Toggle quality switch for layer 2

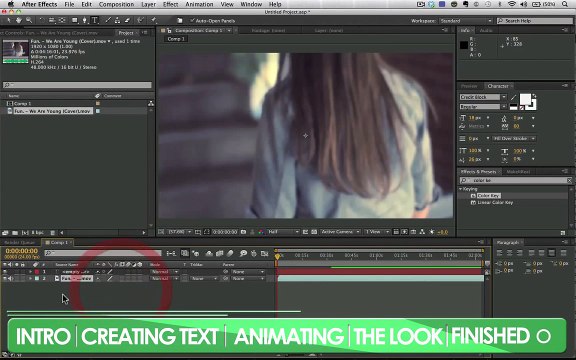tap(110, 279)
